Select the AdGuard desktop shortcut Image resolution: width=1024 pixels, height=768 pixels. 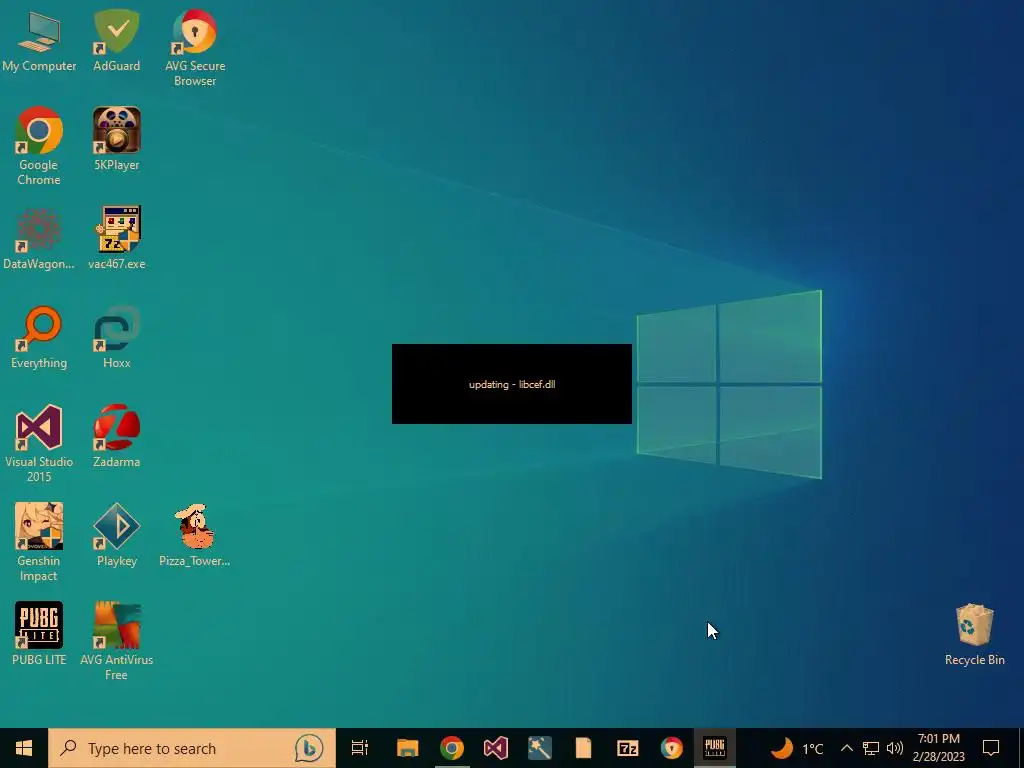pyautogui.click(x=116, y=40)
